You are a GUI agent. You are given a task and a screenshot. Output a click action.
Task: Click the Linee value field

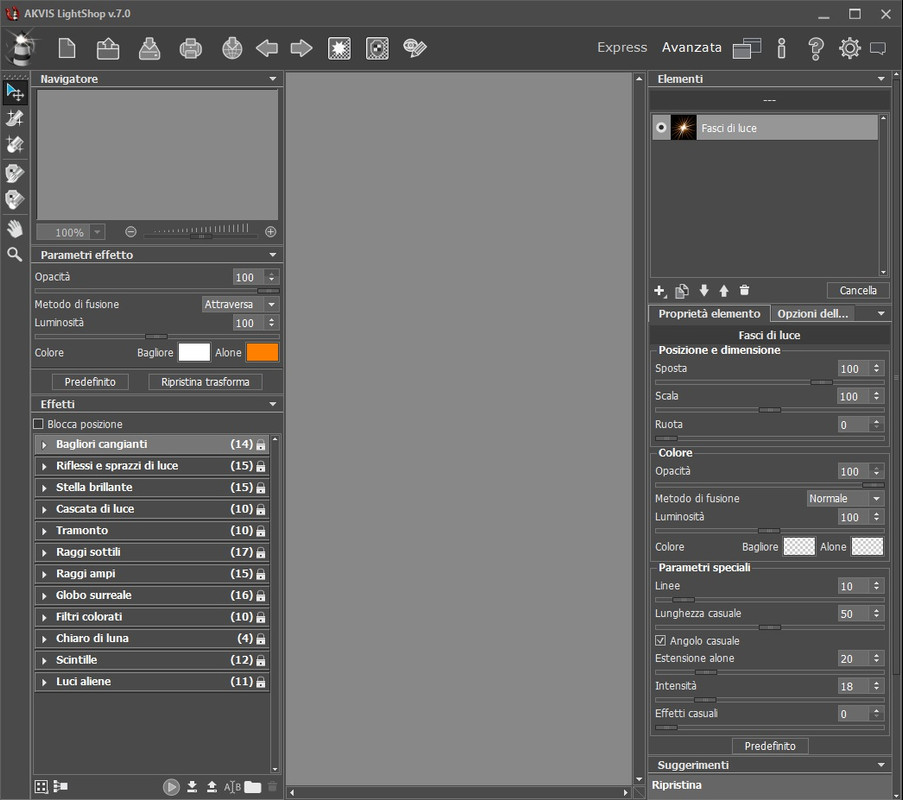click(852, 586)
